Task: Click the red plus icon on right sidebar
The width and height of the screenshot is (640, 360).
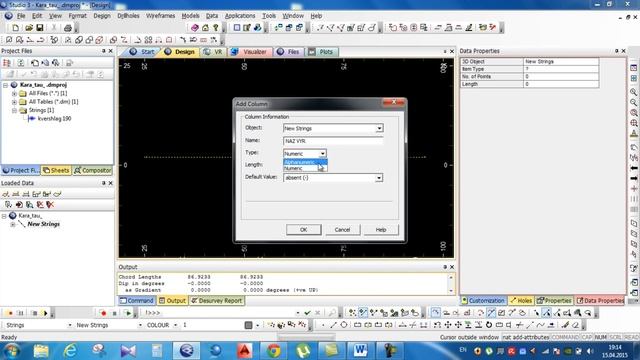Action: coord(633,189)
